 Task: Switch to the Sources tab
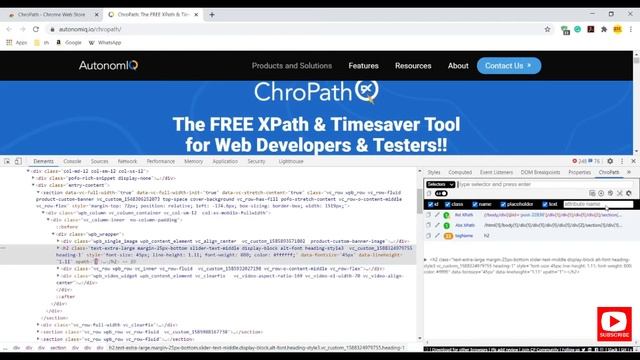tap(100, 161)
